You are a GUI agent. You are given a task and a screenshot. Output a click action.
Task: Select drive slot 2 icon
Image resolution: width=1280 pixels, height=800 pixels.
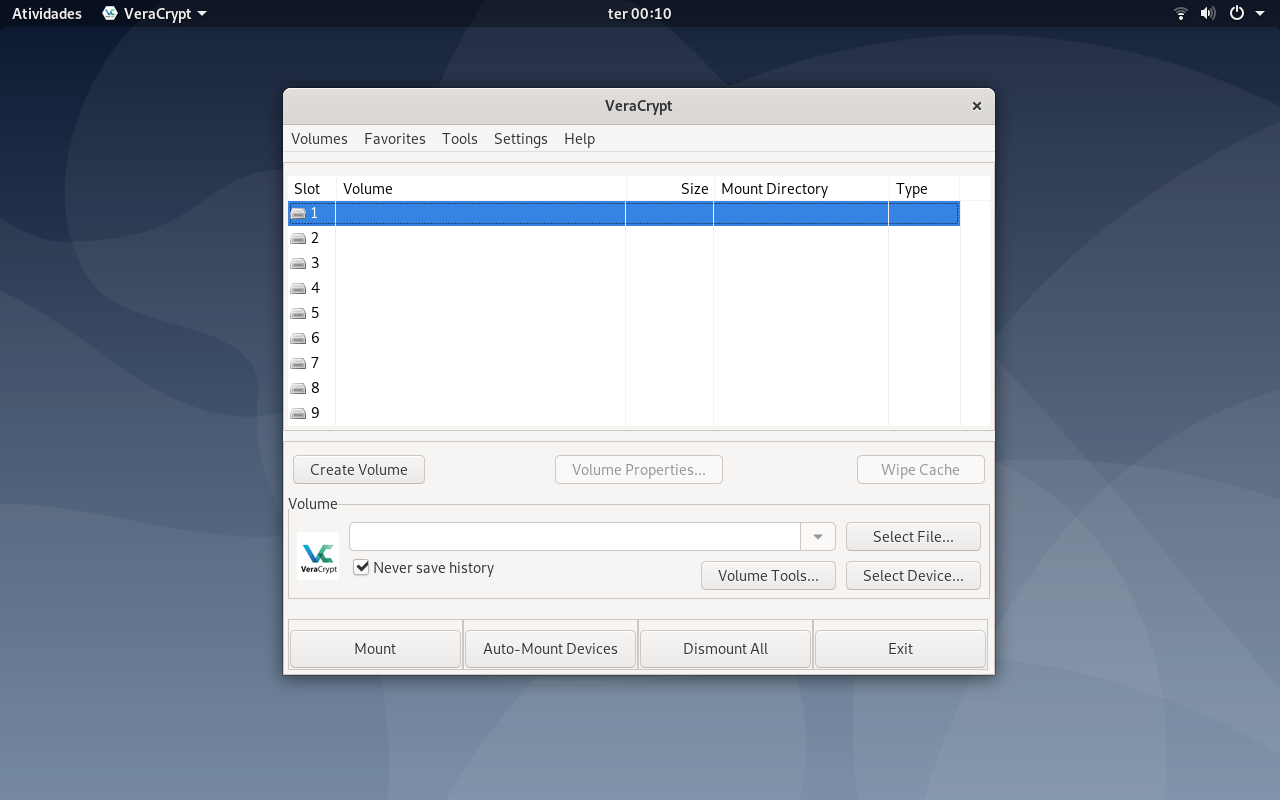point(298,238)
